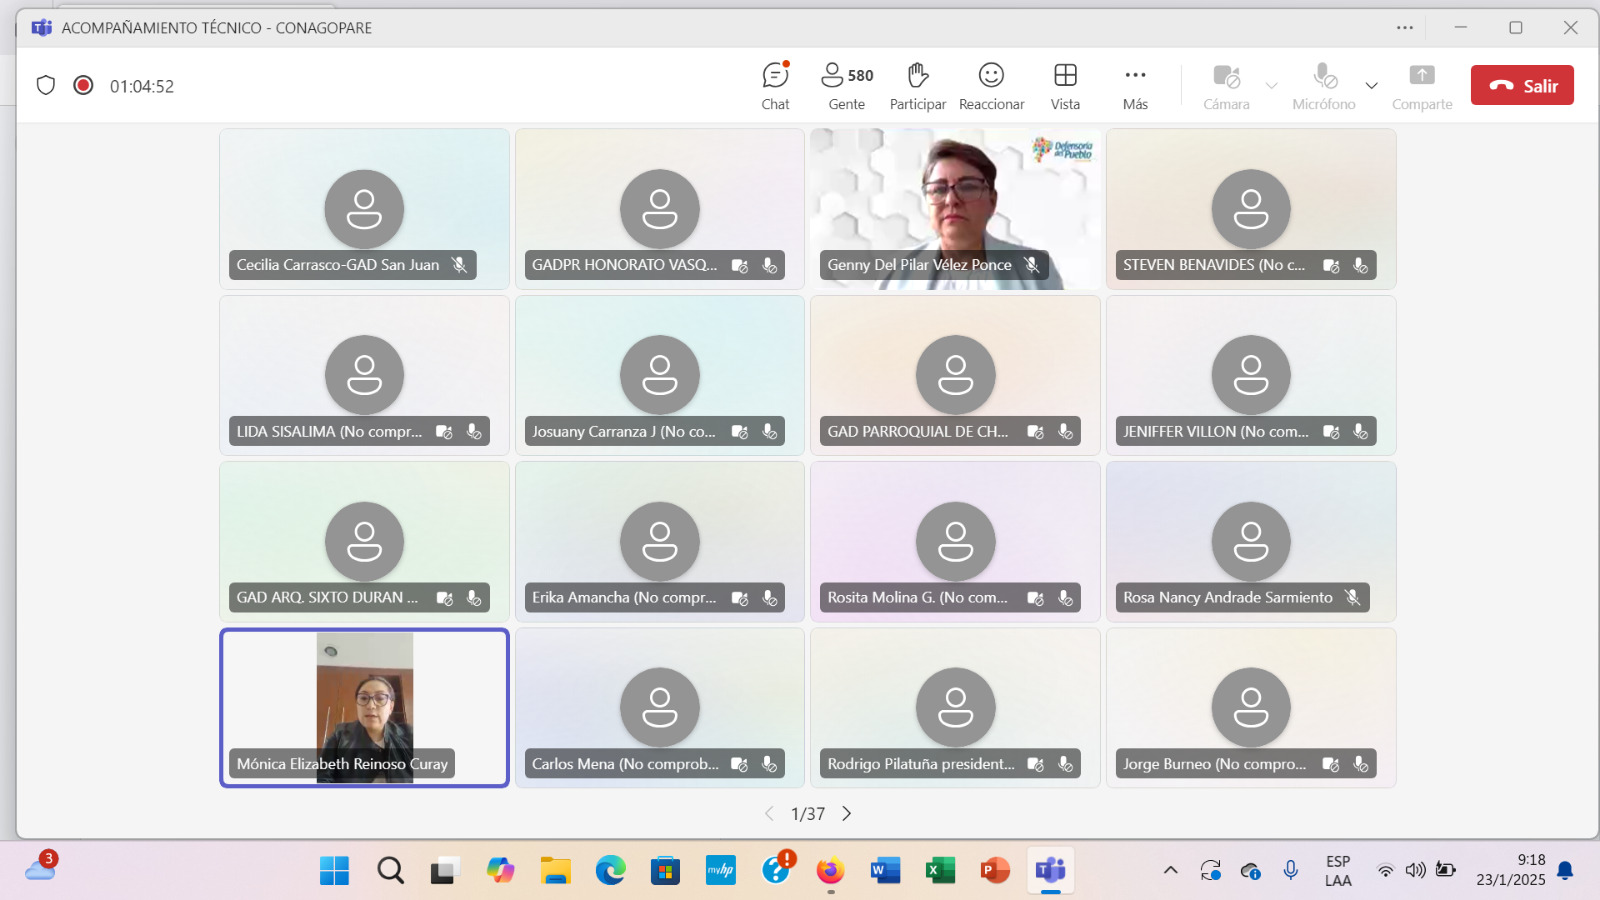Open the title bar ellipsis menu
This screenshot has height=900, width=1600.
click(x=1405, y=28)
